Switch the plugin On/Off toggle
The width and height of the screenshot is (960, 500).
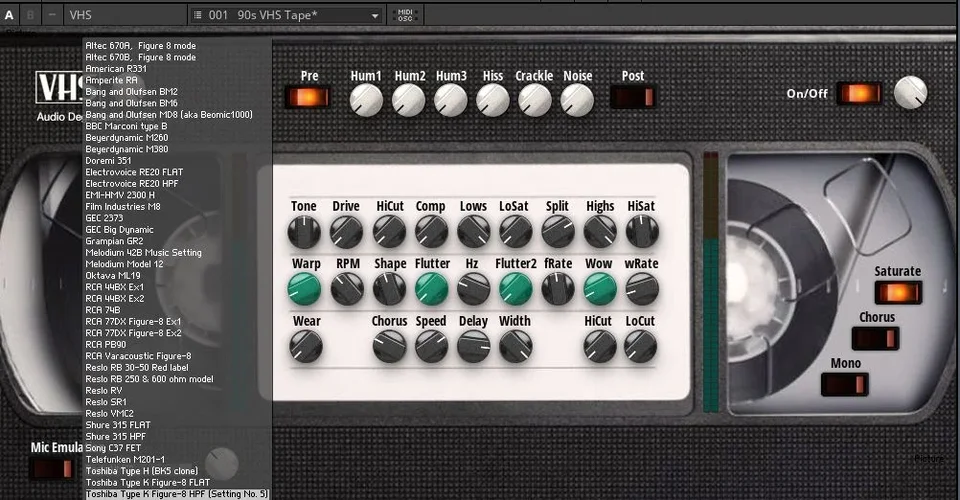[x=860, y=93]
